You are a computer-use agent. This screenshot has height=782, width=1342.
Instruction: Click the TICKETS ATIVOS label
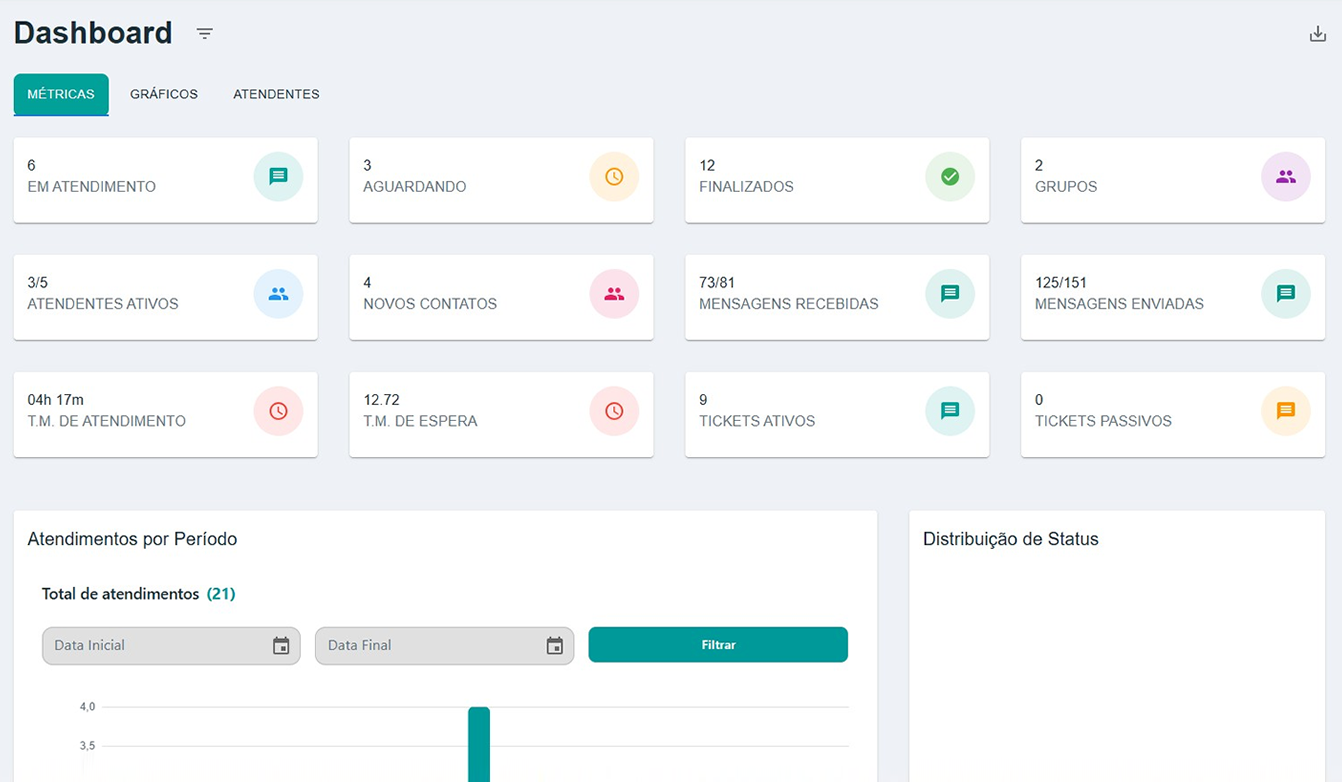pyautogui.click(x=757, y=421)
